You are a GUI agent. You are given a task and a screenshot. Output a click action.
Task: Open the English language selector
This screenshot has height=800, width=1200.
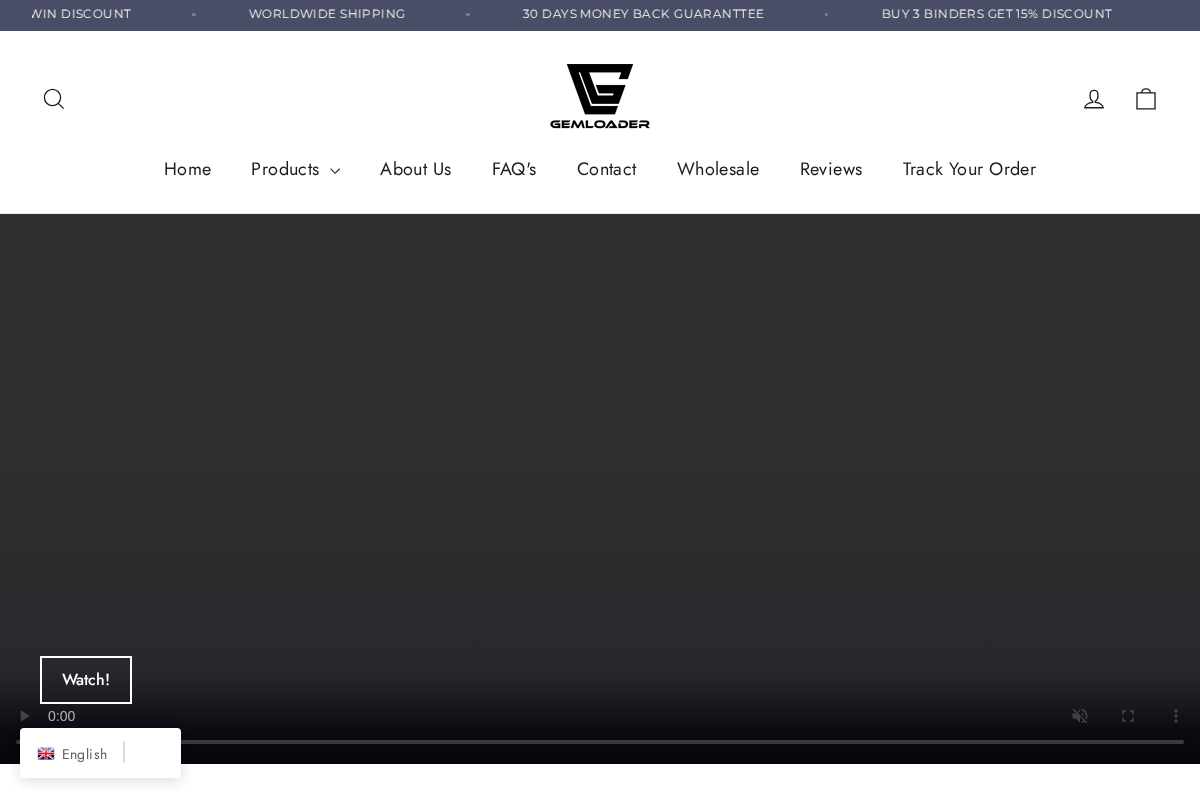pos(84,754)
